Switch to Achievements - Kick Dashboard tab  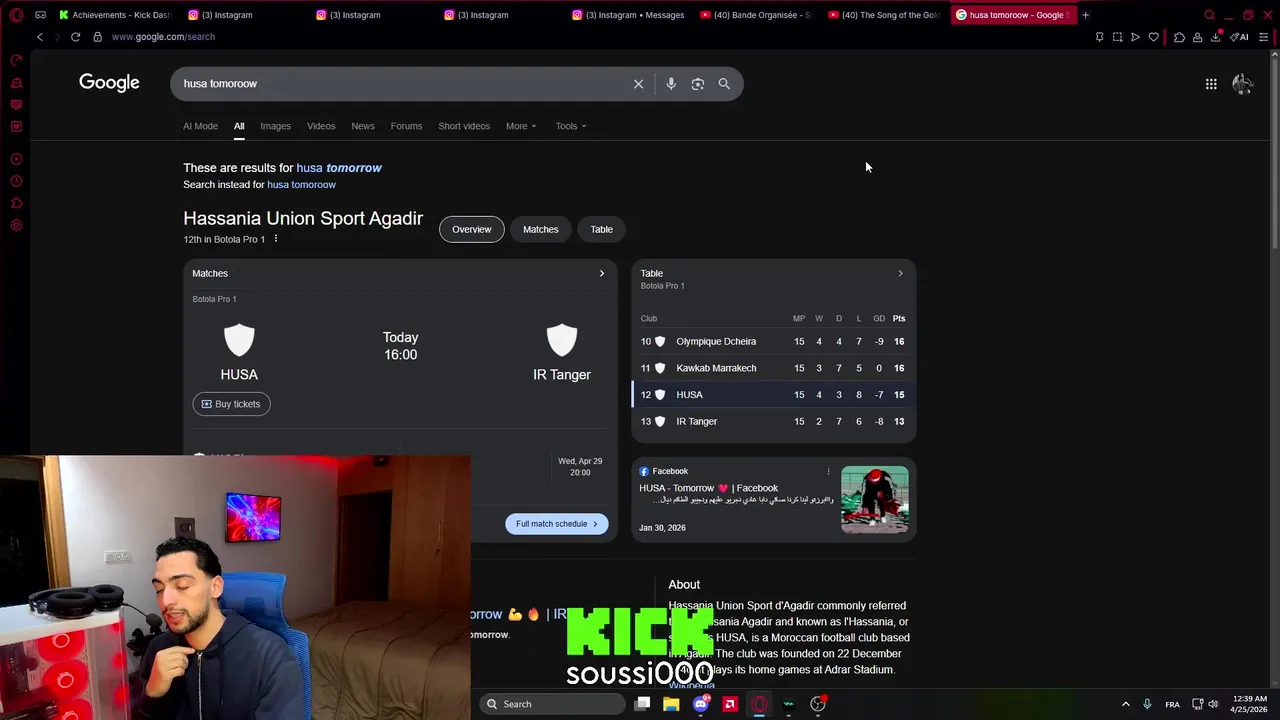pyautogui.click(x=115, y=15)
